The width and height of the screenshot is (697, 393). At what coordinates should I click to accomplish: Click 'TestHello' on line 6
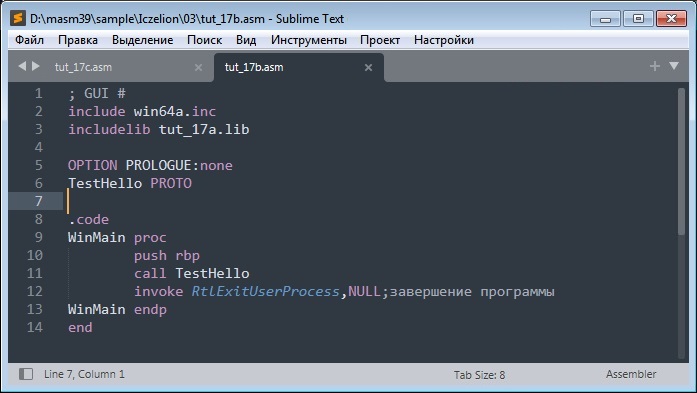[105, 183]
